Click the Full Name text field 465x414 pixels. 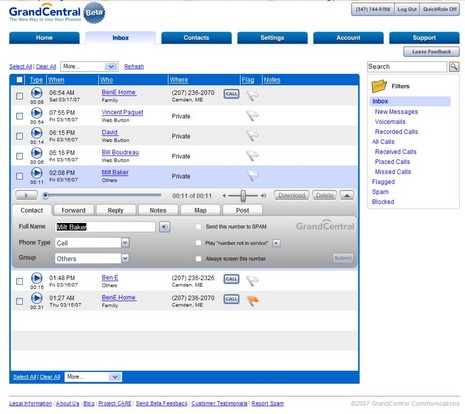pyautogui.click(x=105, y=227)
